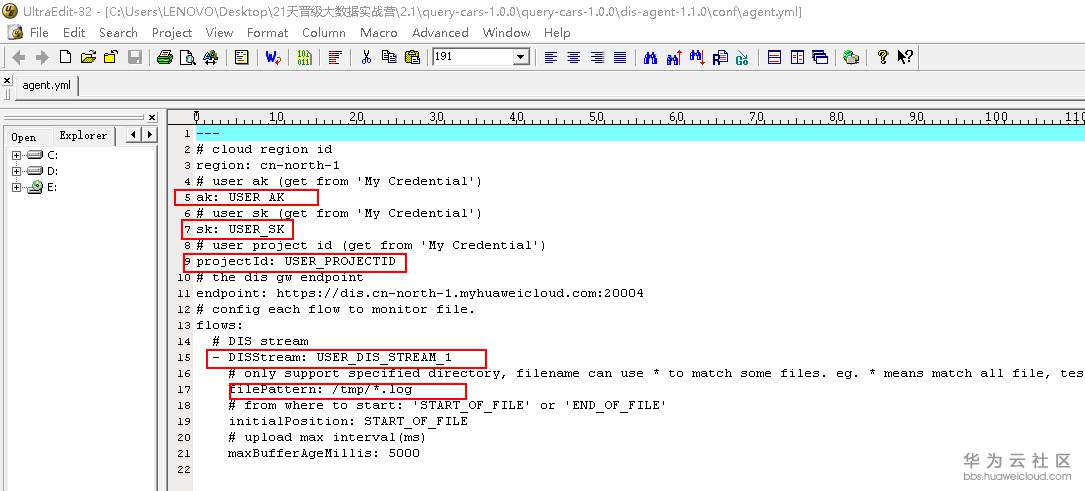Open Help question mark icon
The height and width of the screenshot is (491, 1085).
click(882, 57)
